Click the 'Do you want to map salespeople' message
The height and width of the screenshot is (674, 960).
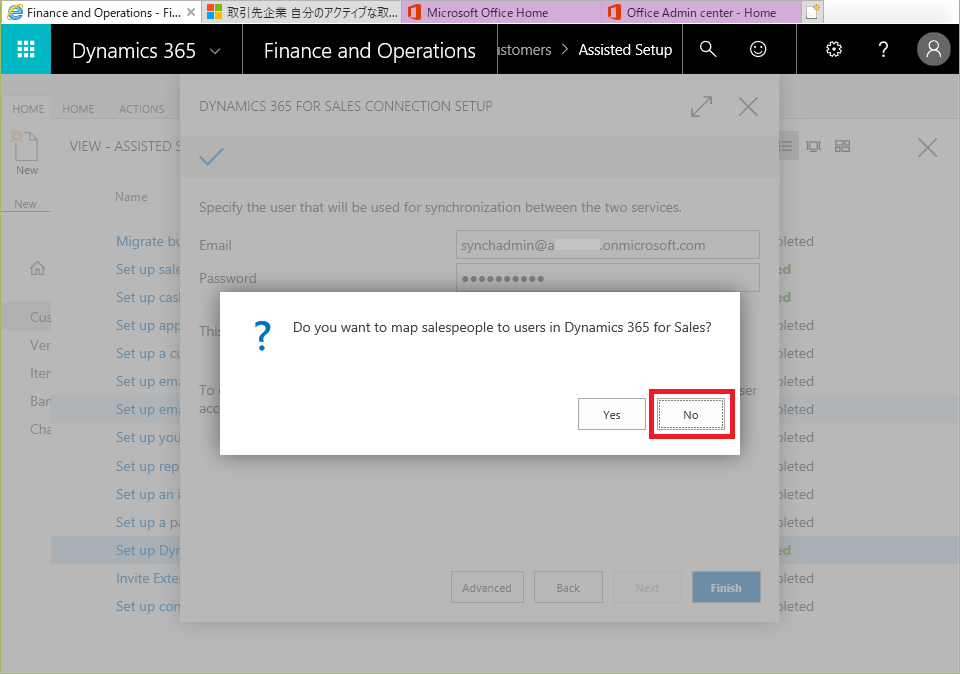pos(502,328)
